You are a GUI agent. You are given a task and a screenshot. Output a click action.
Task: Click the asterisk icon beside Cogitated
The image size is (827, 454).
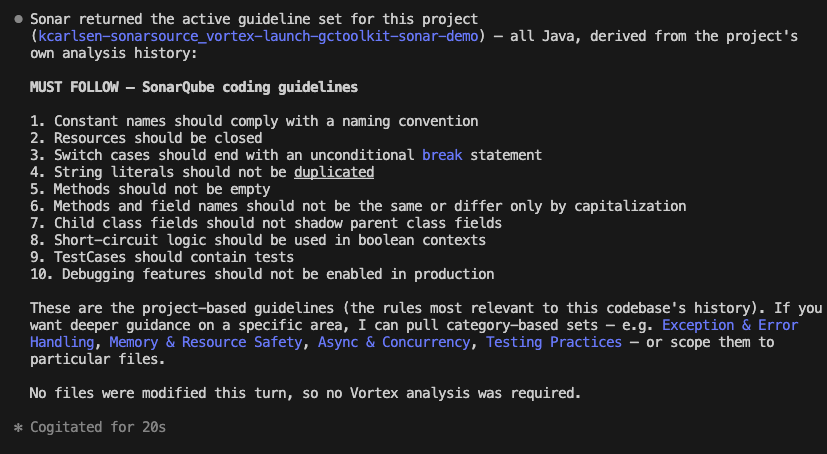click(18, 428)
